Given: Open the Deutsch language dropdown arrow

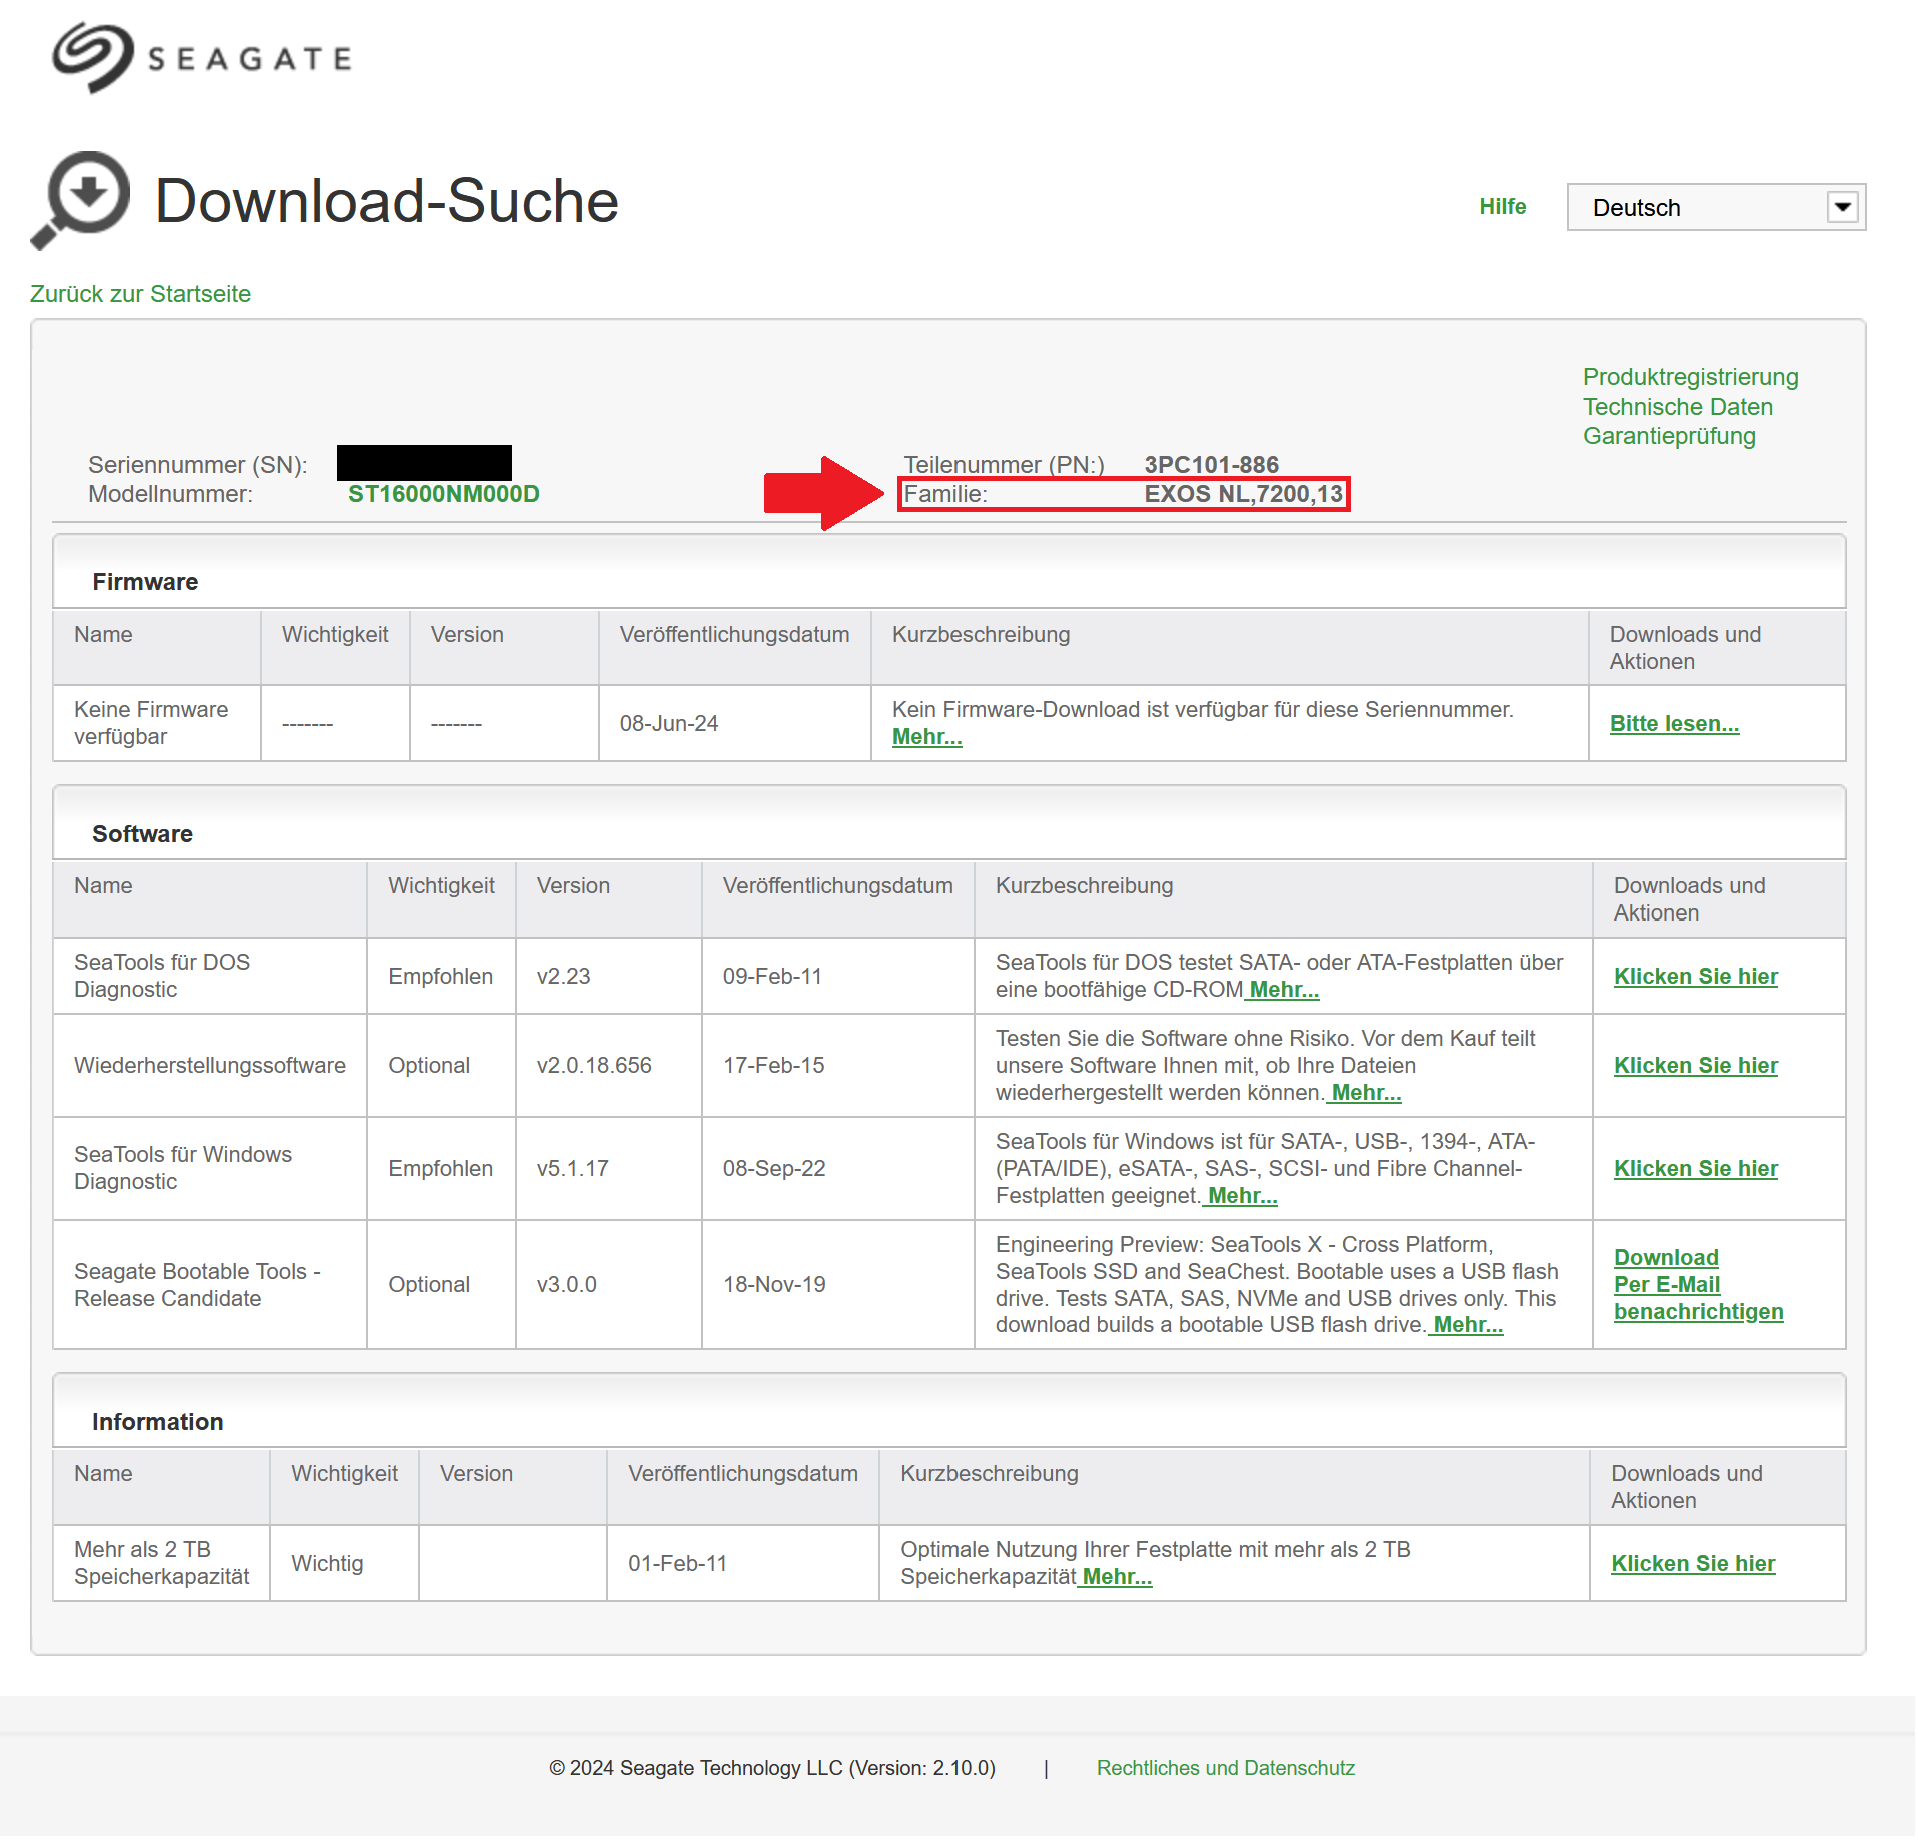Looking at the screenshot, I should pos(1842,207).
